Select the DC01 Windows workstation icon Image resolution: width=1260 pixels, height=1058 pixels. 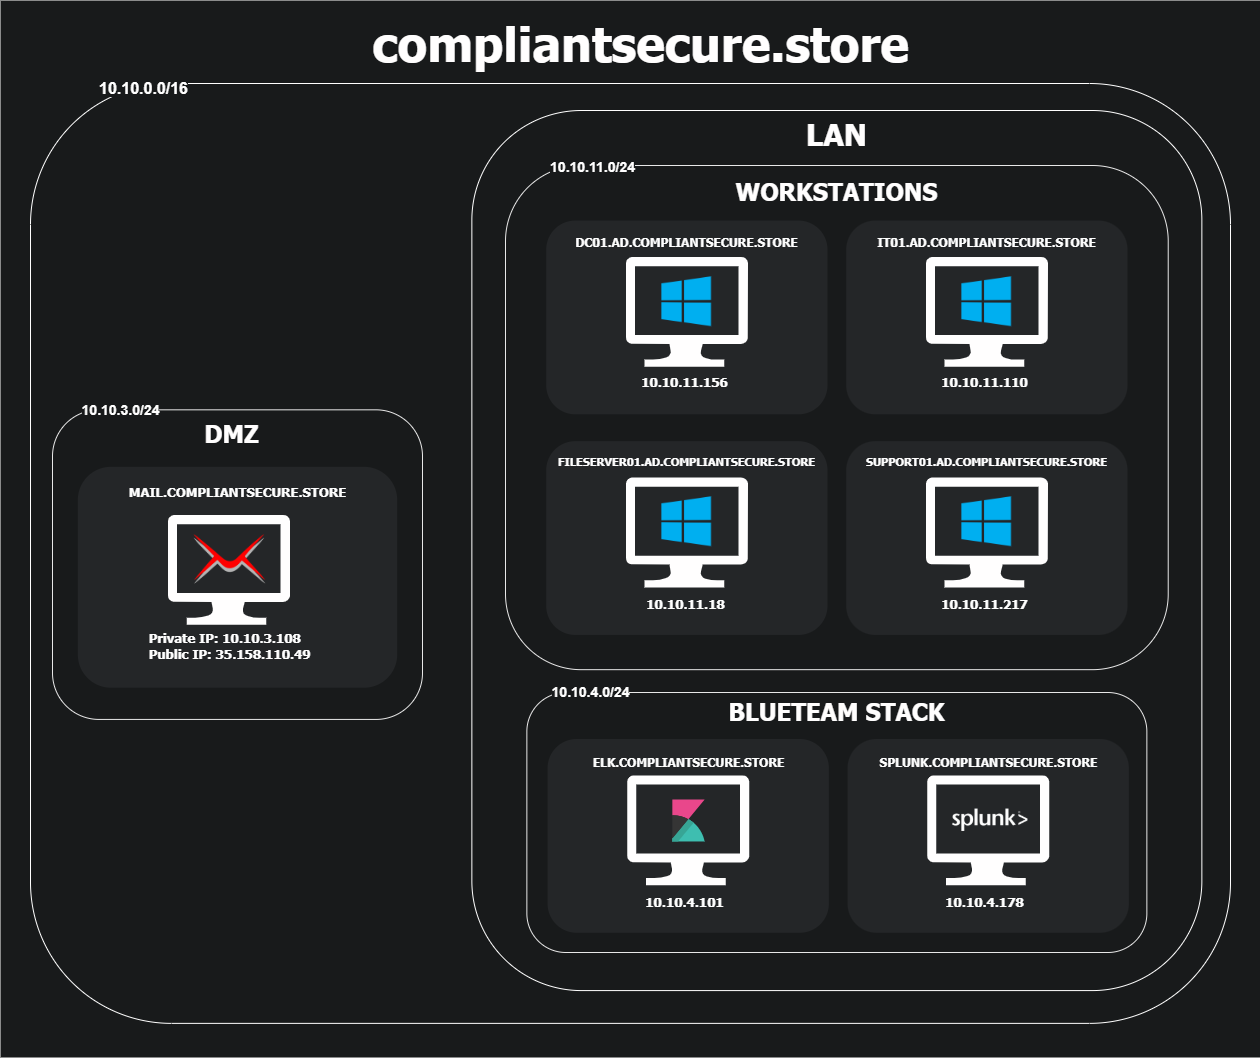686,310
